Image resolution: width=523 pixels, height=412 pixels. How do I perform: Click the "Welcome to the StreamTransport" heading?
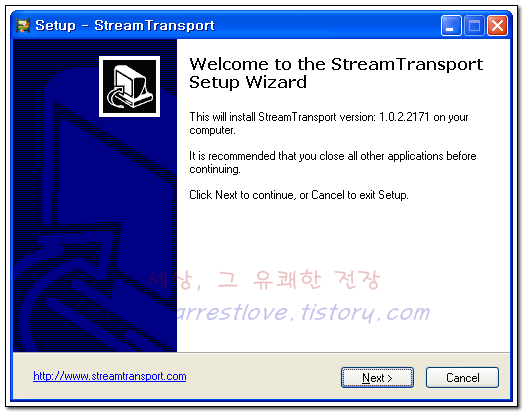click(336, 64)
